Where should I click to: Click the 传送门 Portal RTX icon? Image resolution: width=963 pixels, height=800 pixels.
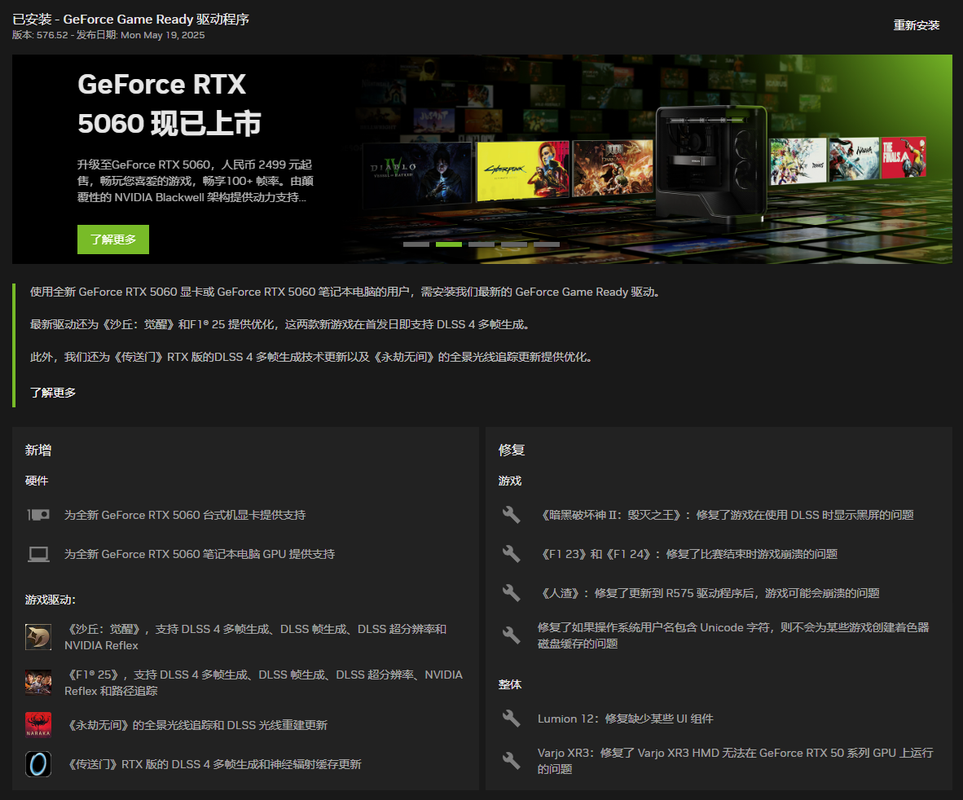(x=38, y=764)
